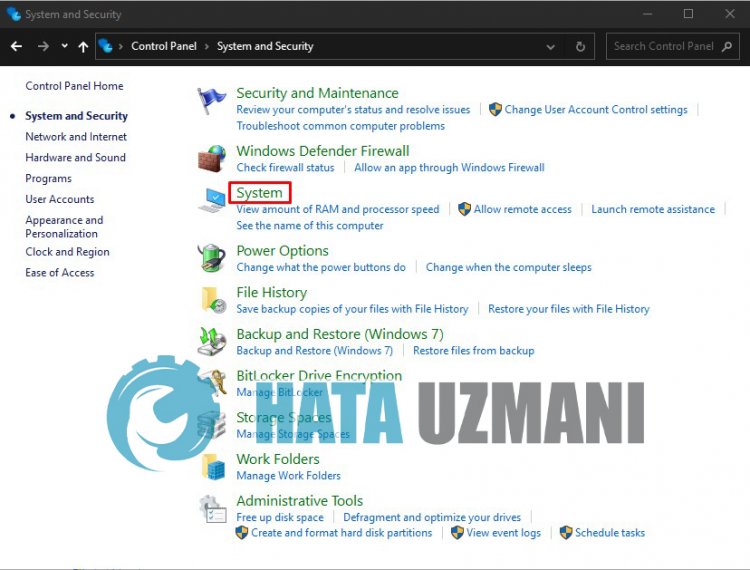This screenshot has height=570, width=750.
Task: Open the recent locations dropdown arrow
Action: (64, 46)
